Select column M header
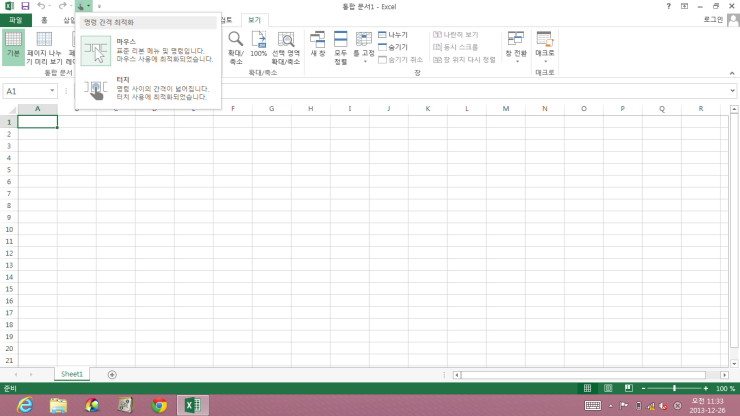This screenshot has width=740, height=416. pyautogui.click(x=505, y=109)
